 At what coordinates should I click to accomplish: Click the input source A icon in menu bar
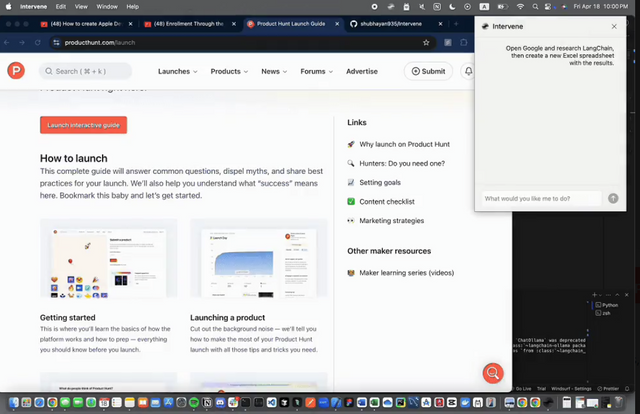click(484, 7)
